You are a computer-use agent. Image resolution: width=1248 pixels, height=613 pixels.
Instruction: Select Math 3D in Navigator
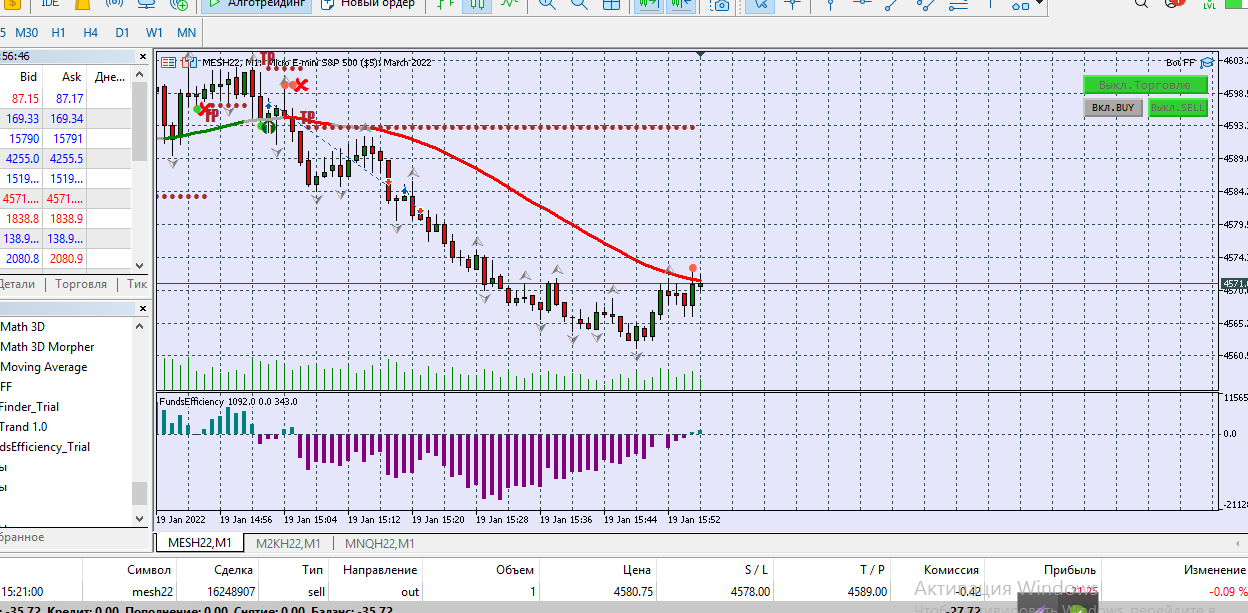tap(22, 327)
